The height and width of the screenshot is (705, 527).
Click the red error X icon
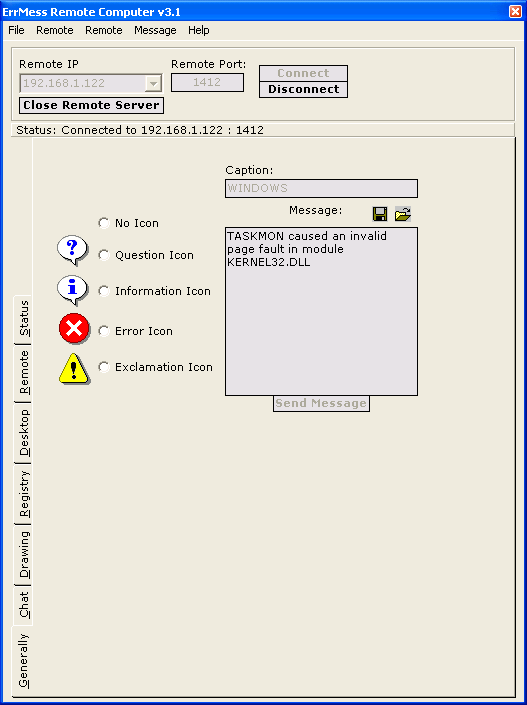[74, 329]
